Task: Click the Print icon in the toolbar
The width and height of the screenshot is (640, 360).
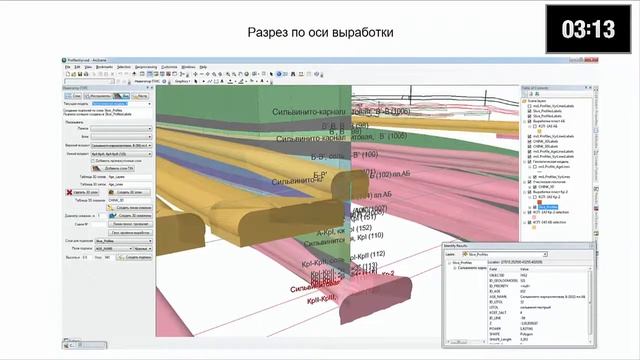Action: (x=86, y=74)
